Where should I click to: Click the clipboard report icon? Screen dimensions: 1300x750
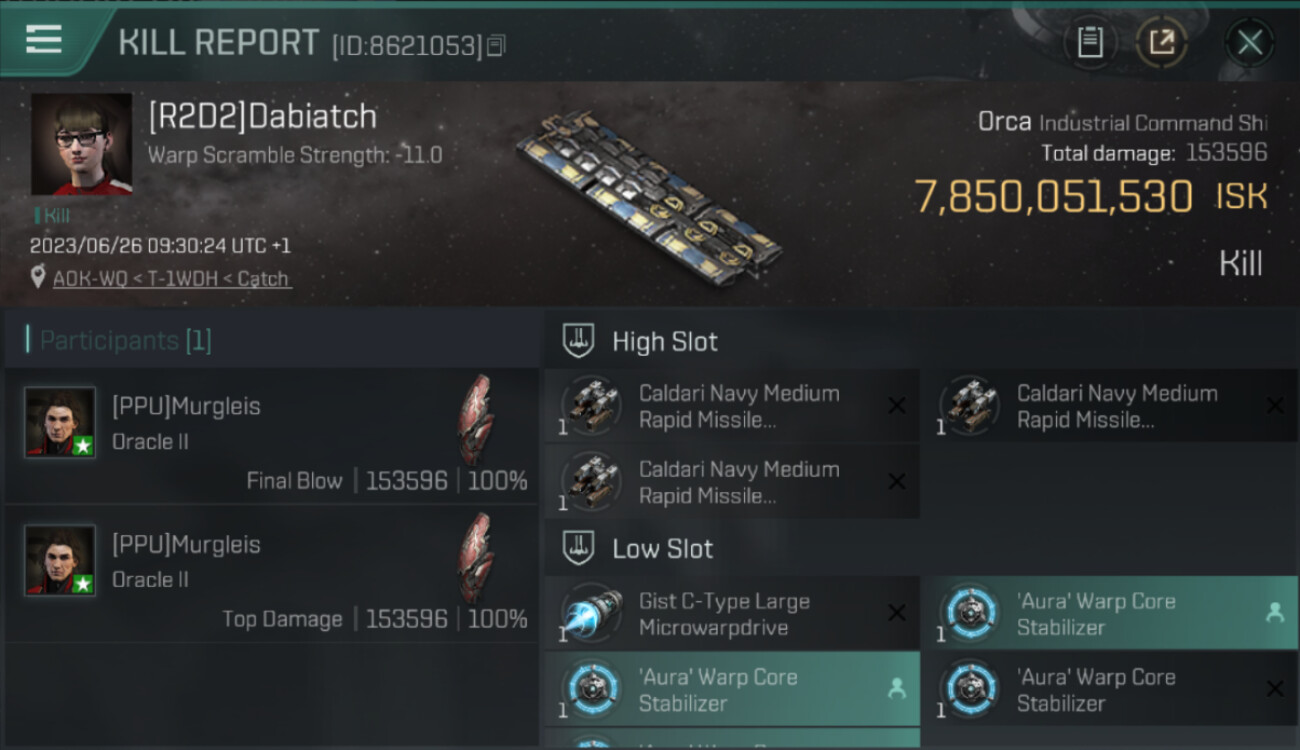(1090, 42)
